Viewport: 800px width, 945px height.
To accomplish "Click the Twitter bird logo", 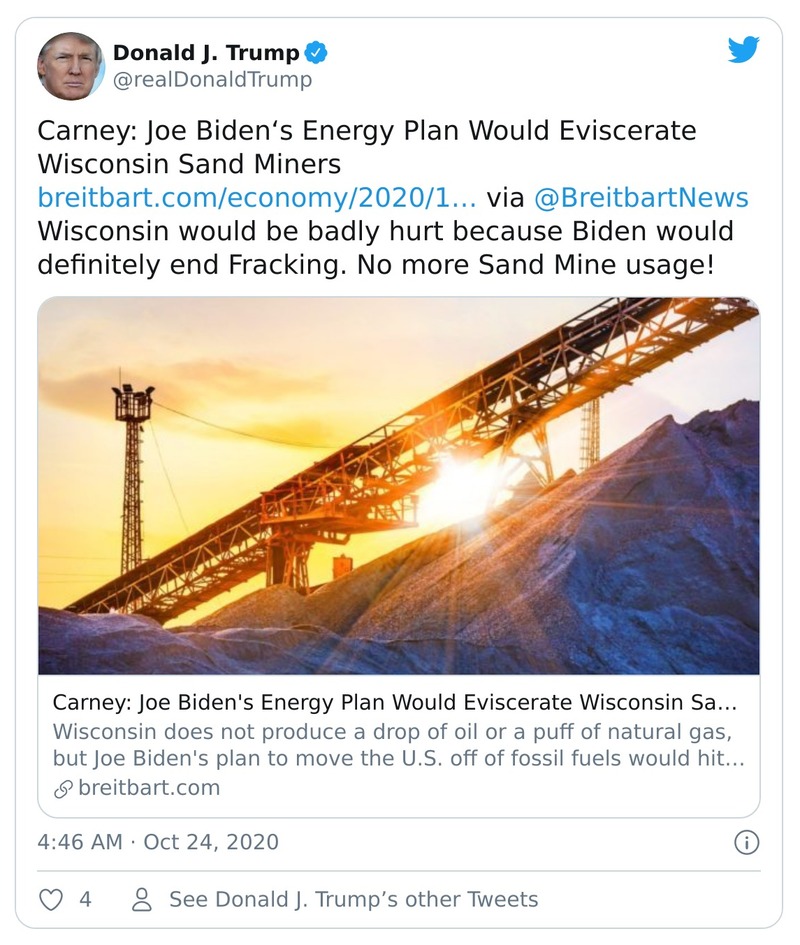I will [x=743, y=50].
